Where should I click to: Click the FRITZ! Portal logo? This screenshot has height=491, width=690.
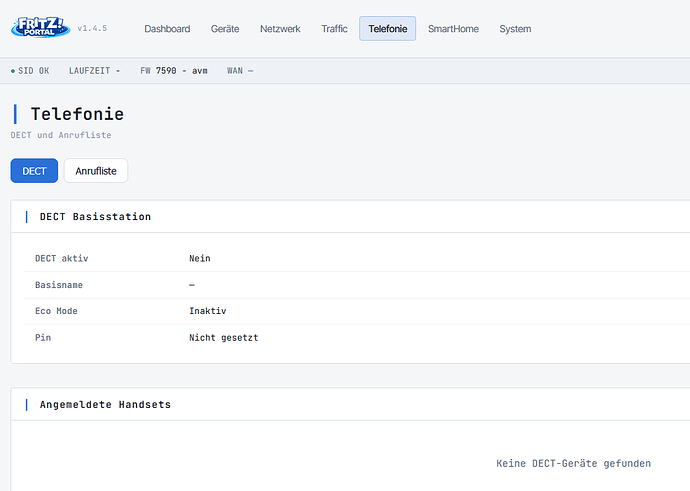point(40,27)
